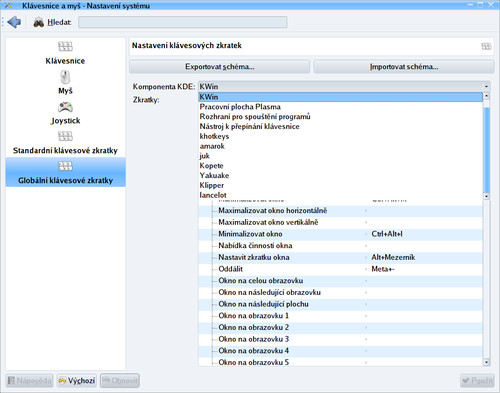Choose khotkeys in dropdown list
Screen dimensions: 500x393
click(340, 136)
